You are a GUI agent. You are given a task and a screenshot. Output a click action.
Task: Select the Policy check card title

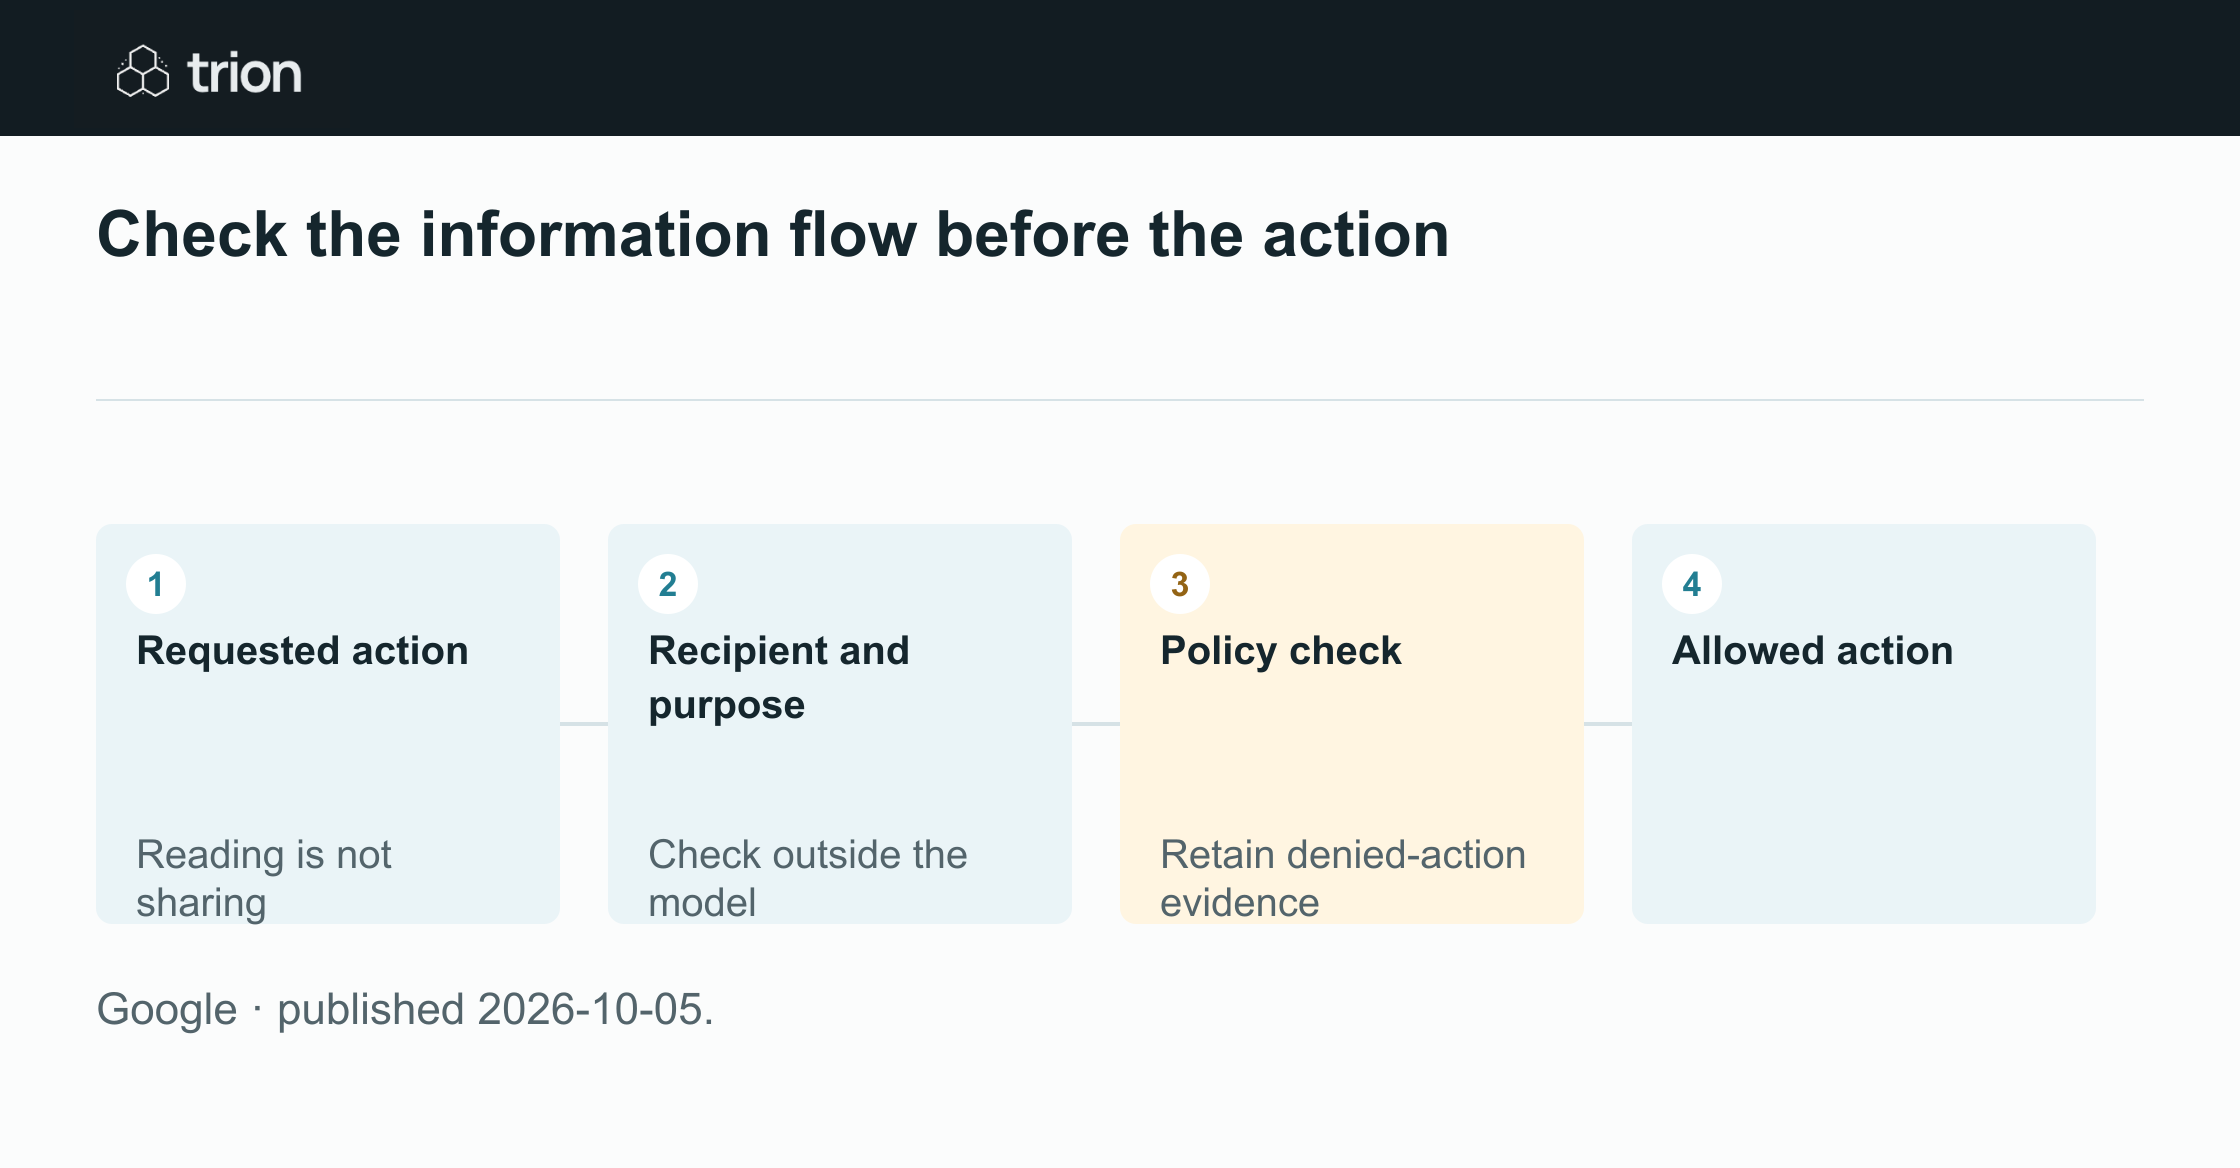coord(1281,651)
